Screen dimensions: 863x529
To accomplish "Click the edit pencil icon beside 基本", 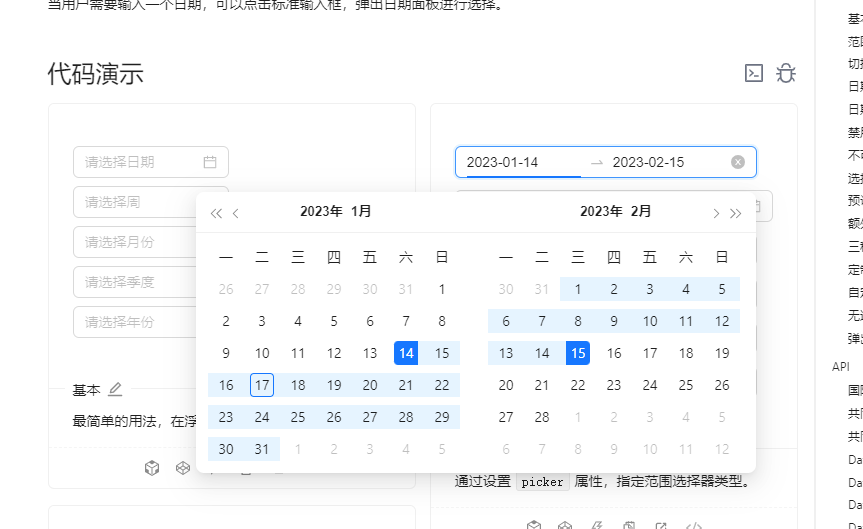I will (115, 389).
